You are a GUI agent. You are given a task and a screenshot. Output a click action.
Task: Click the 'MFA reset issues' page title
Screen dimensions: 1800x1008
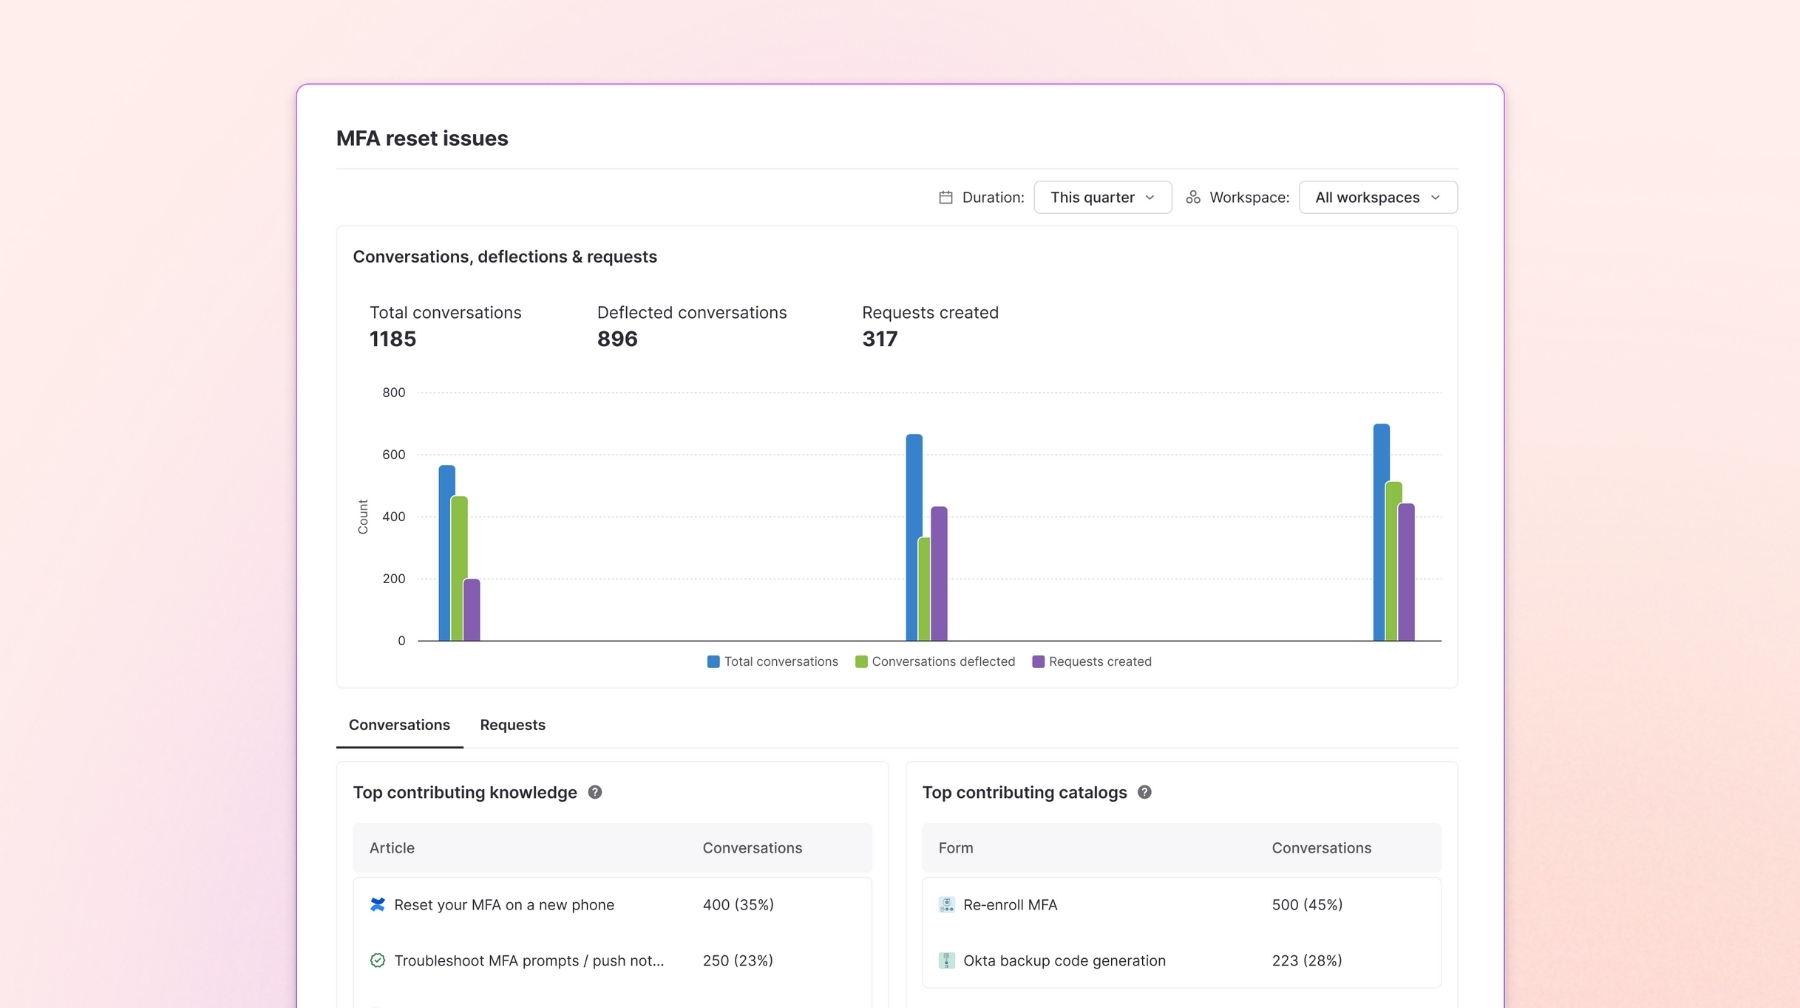point(422,138)
